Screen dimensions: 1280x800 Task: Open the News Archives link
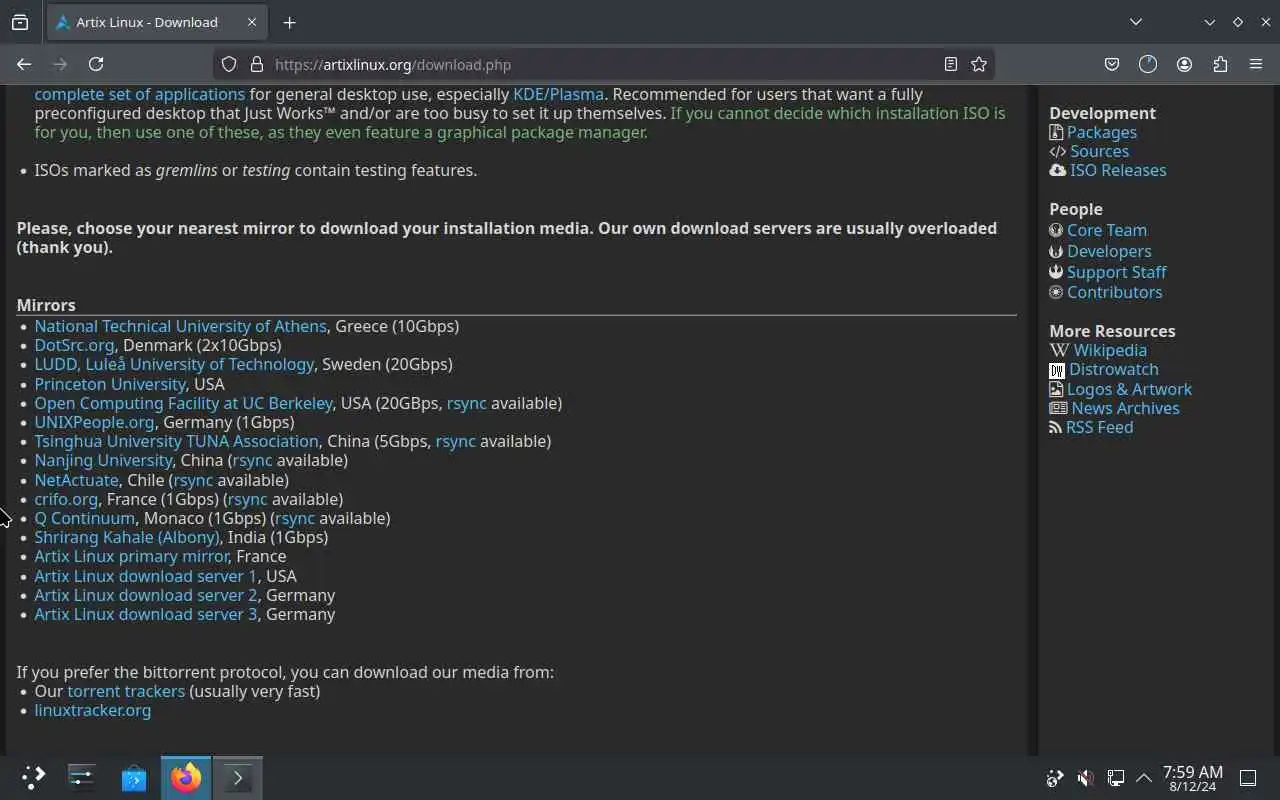pos(1125,408)
